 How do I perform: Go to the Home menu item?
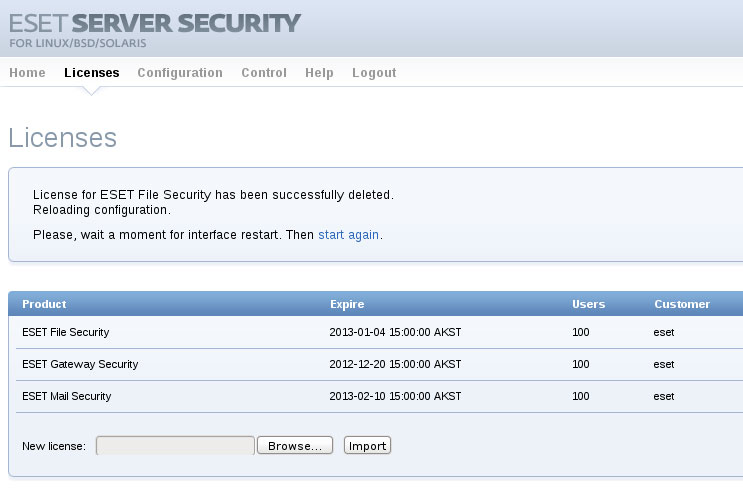pyautogui.click(x=27, y=73)
